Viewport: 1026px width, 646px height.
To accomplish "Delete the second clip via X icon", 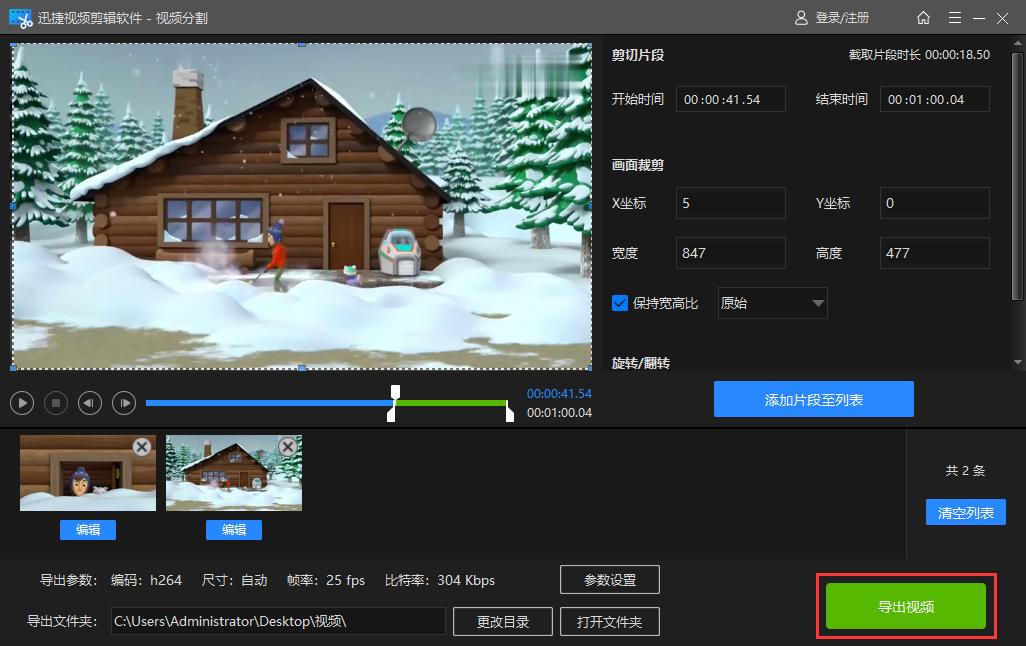I will [288, 447].
